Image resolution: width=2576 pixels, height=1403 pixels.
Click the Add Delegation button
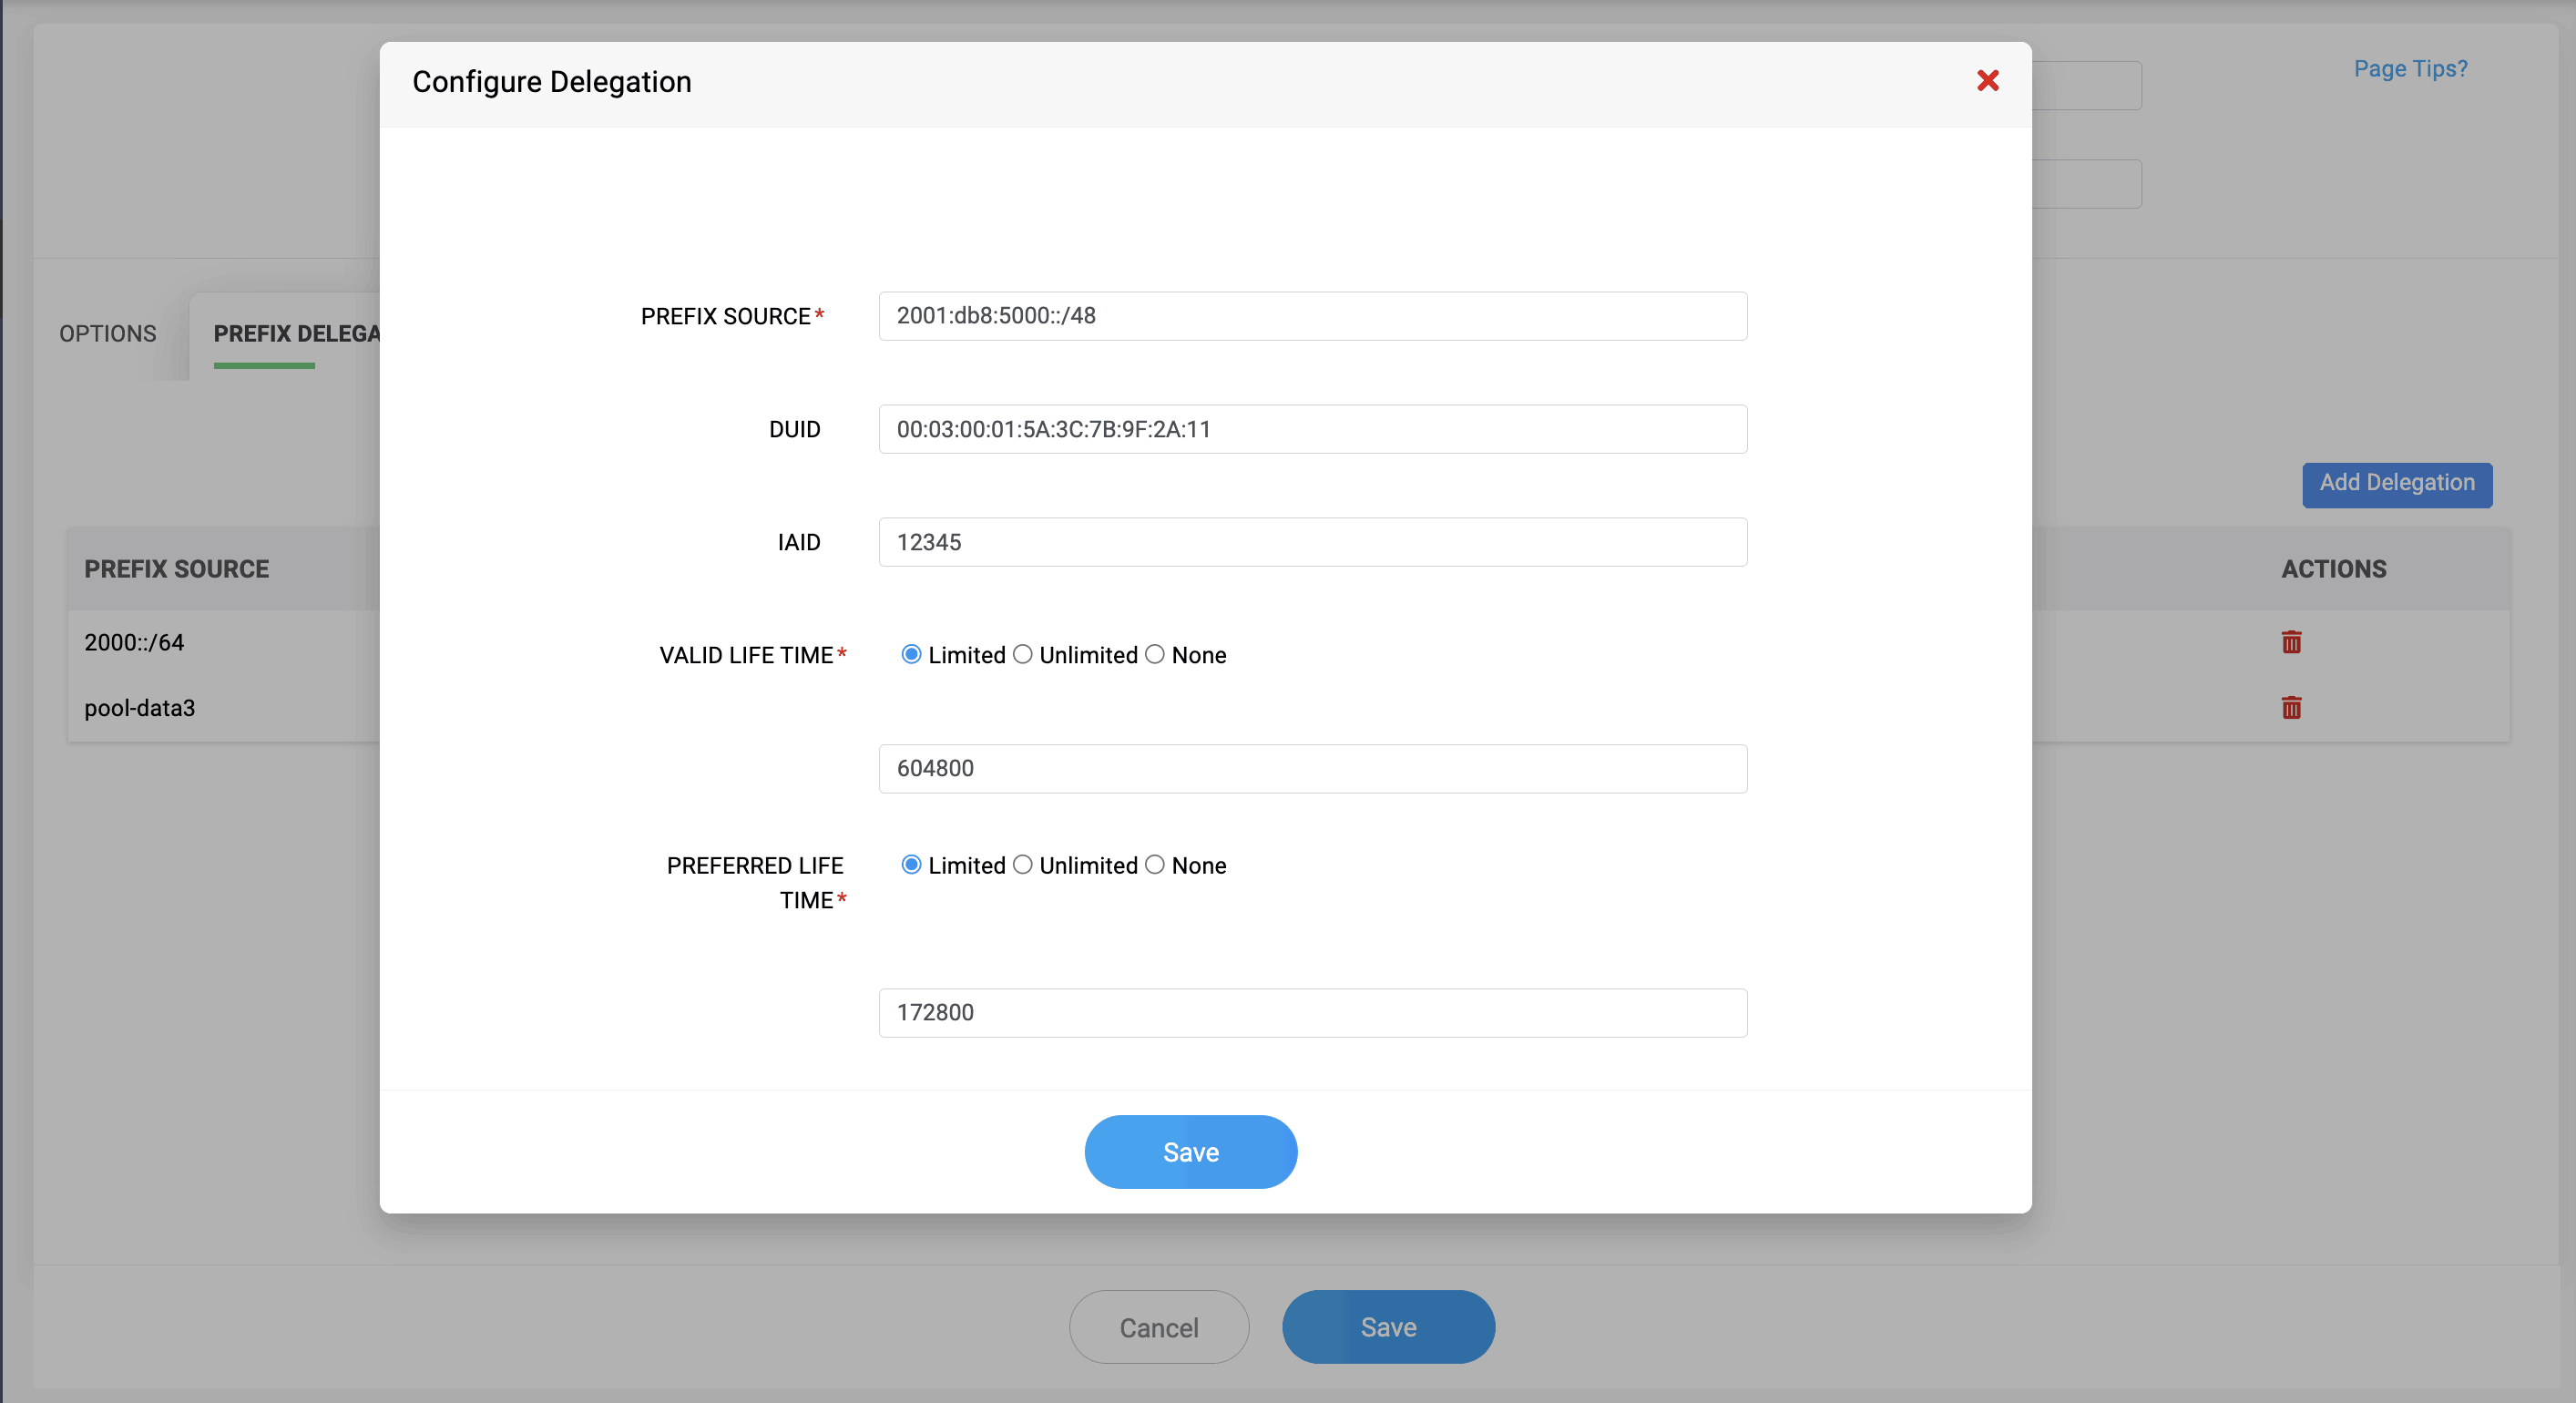tap(2396, 484)
